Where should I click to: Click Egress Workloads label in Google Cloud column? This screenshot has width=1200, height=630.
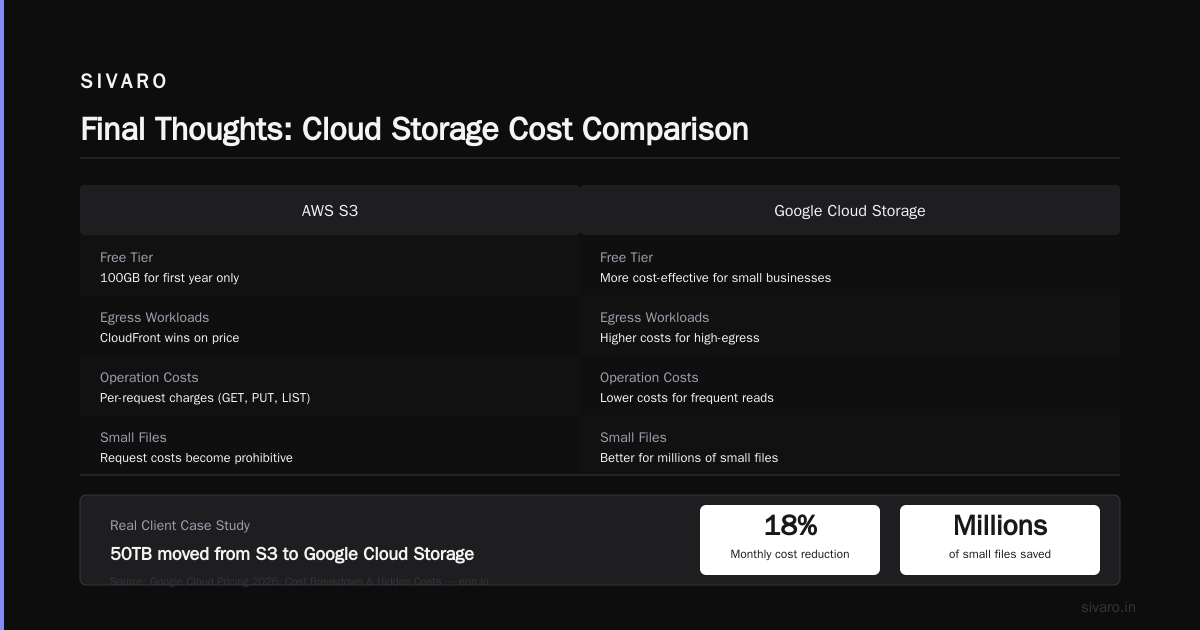[654, 317]
